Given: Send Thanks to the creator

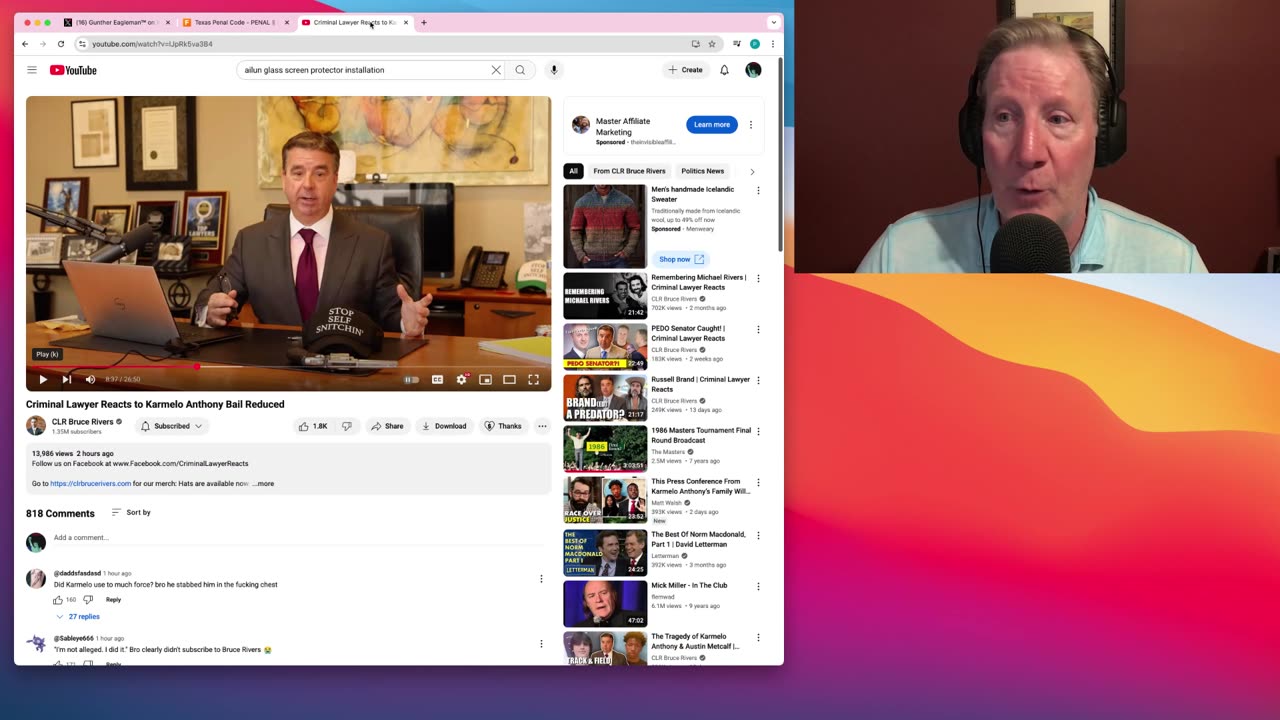Looking at the screenshot, I should [x=503, y=426].
